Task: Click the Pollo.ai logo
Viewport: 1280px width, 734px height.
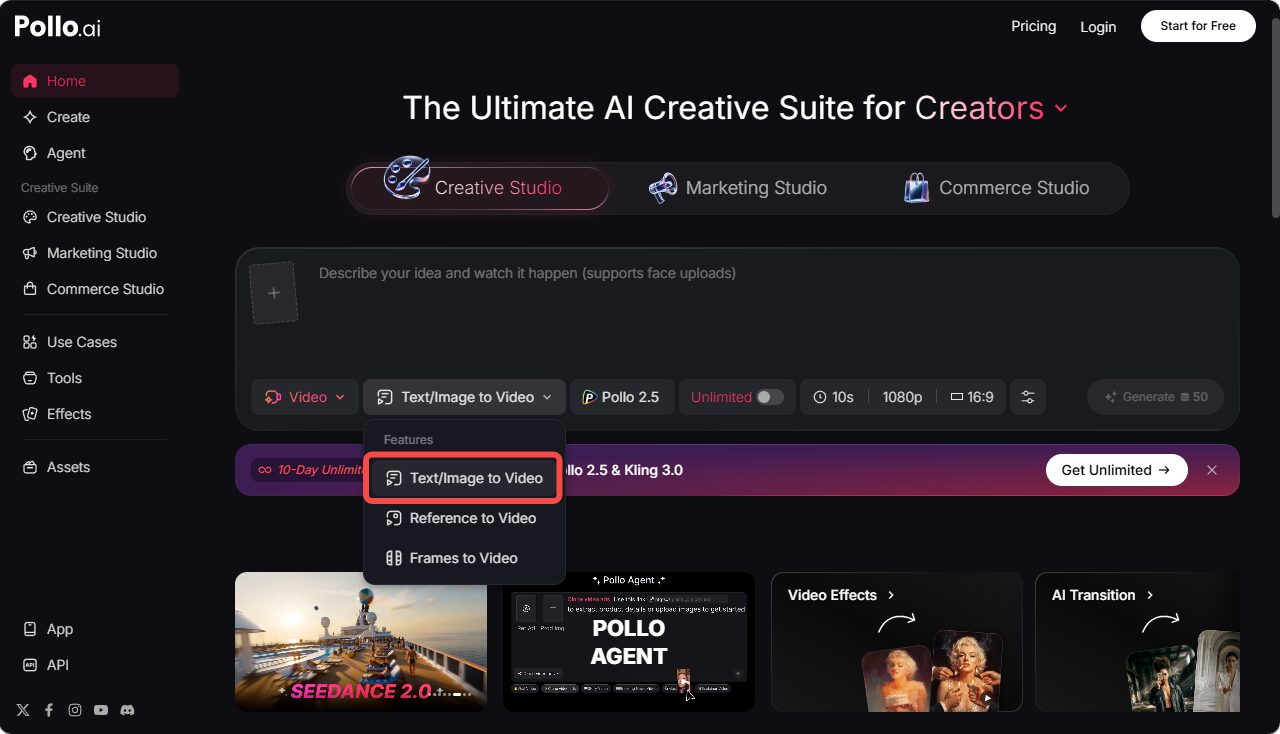Action: tap(57, 27)
